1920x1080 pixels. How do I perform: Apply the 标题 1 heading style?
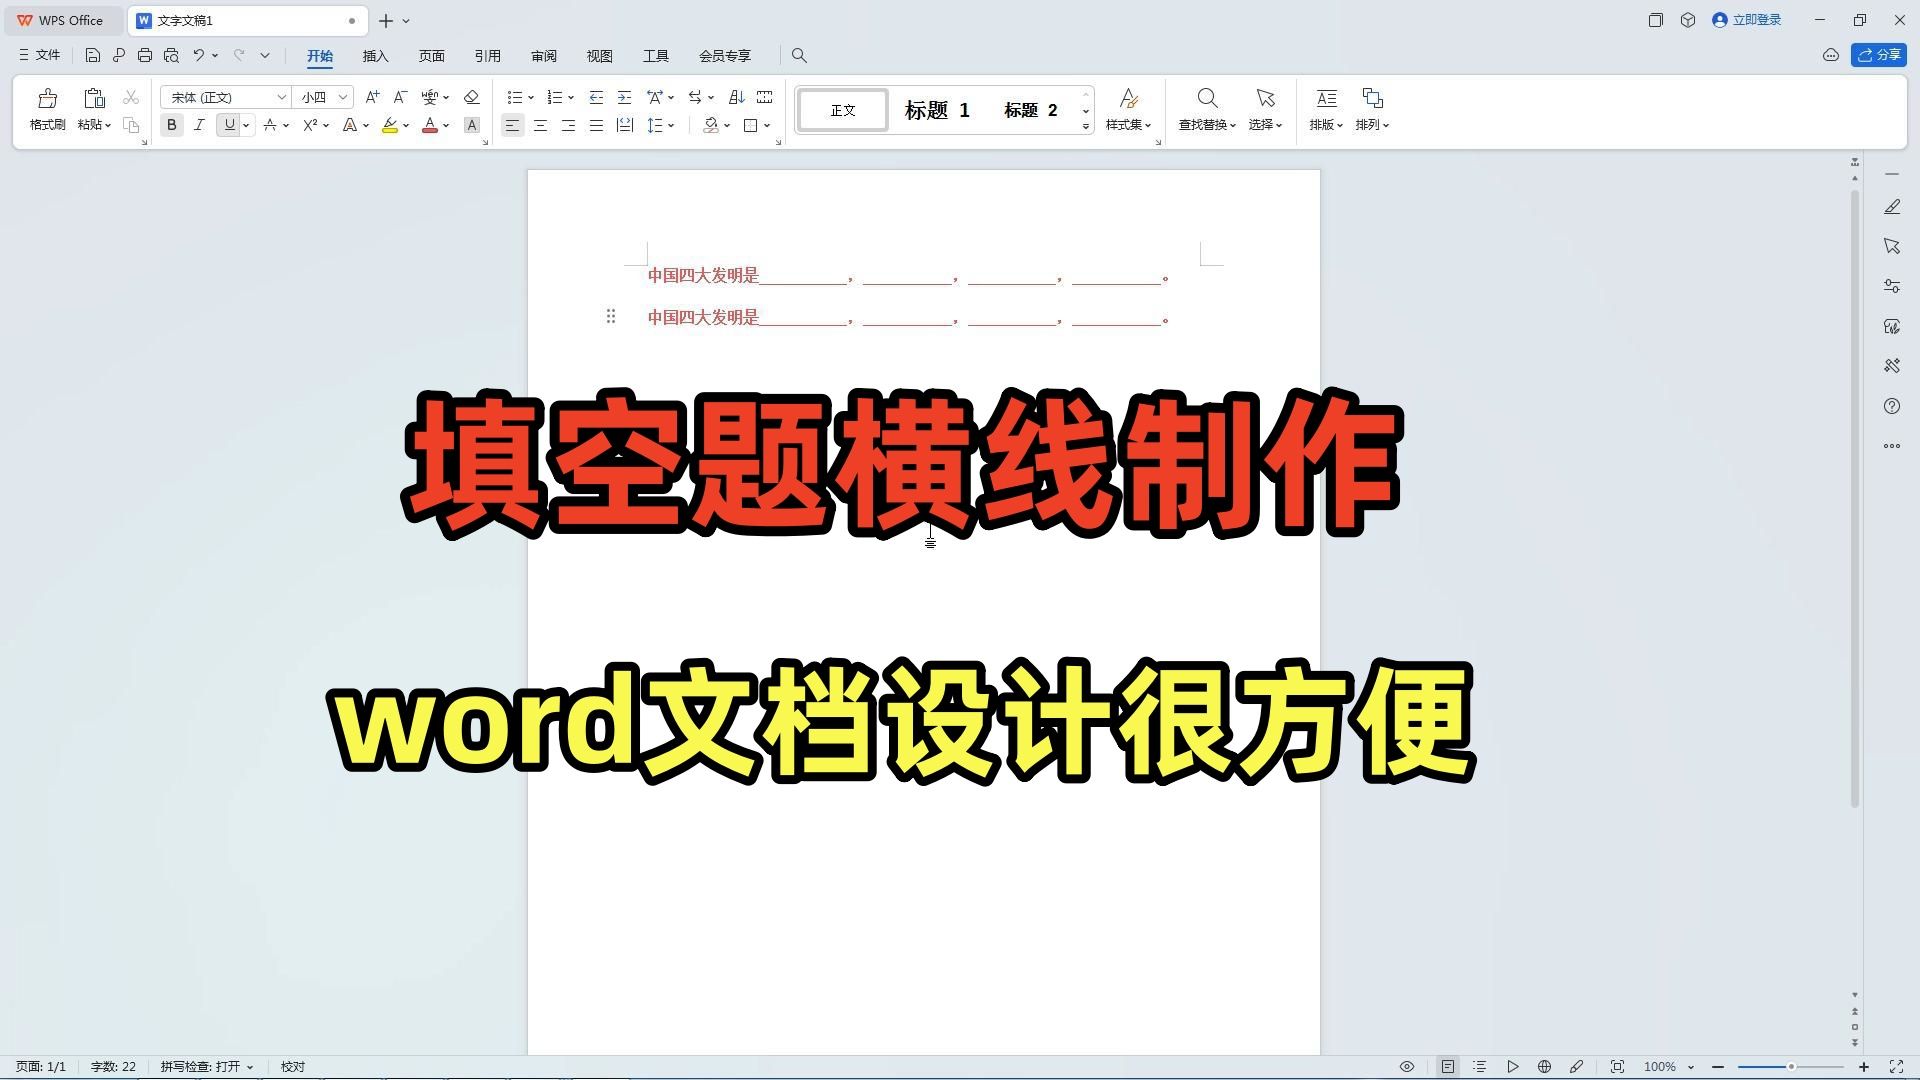(937, 110)
